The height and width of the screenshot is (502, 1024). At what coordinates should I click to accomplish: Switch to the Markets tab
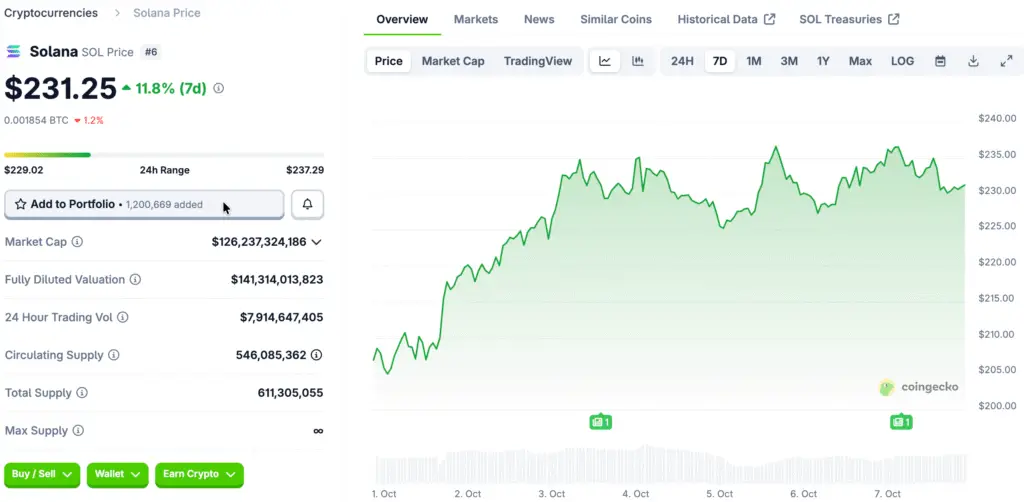(475, 19)
